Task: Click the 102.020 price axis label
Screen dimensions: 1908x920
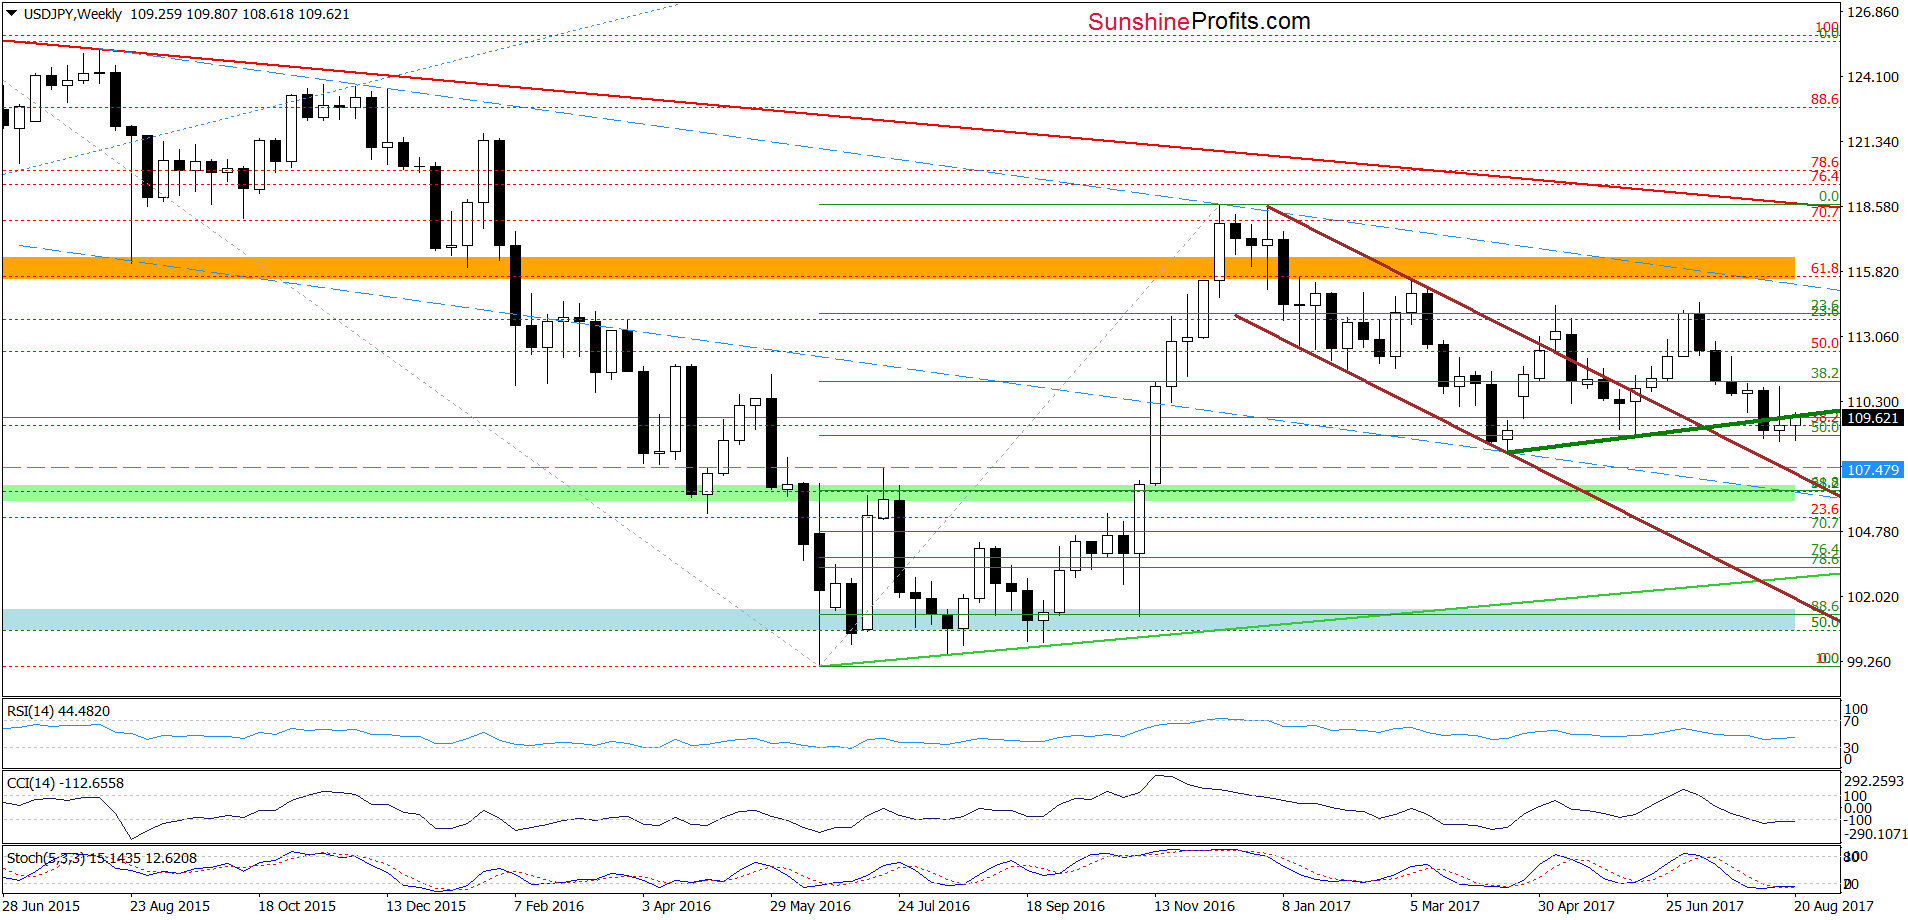Action: pos(1872,597)
